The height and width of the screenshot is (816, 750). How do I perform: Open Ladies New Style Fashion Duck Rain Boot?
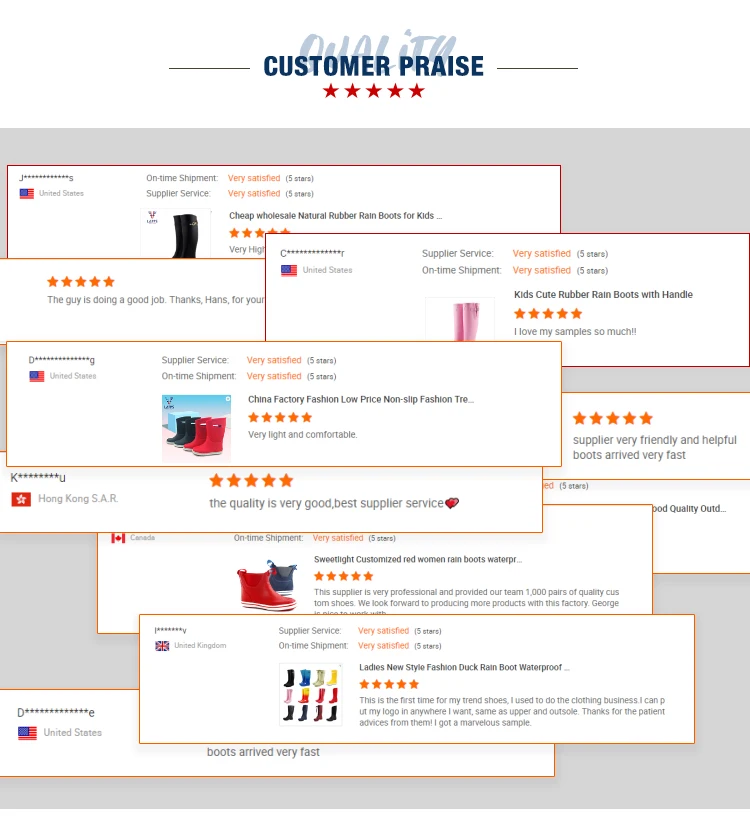coord(464,667)
